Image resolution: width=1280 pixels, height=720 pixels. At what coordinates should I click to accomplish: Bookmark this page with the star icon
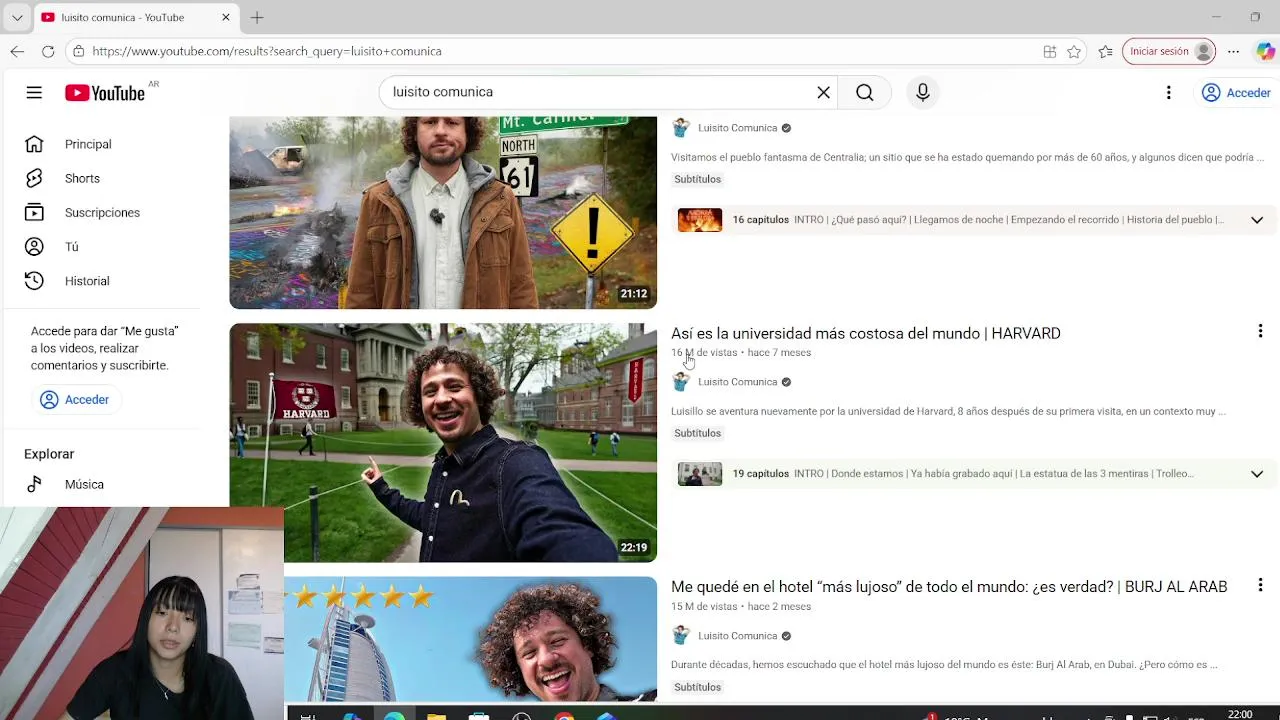tap(1074, 51)
